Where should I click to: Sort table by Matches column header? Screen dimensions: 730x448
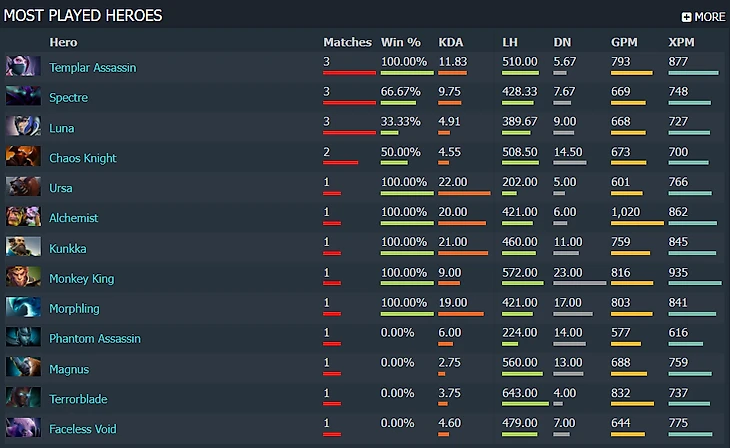pos(347,42)
